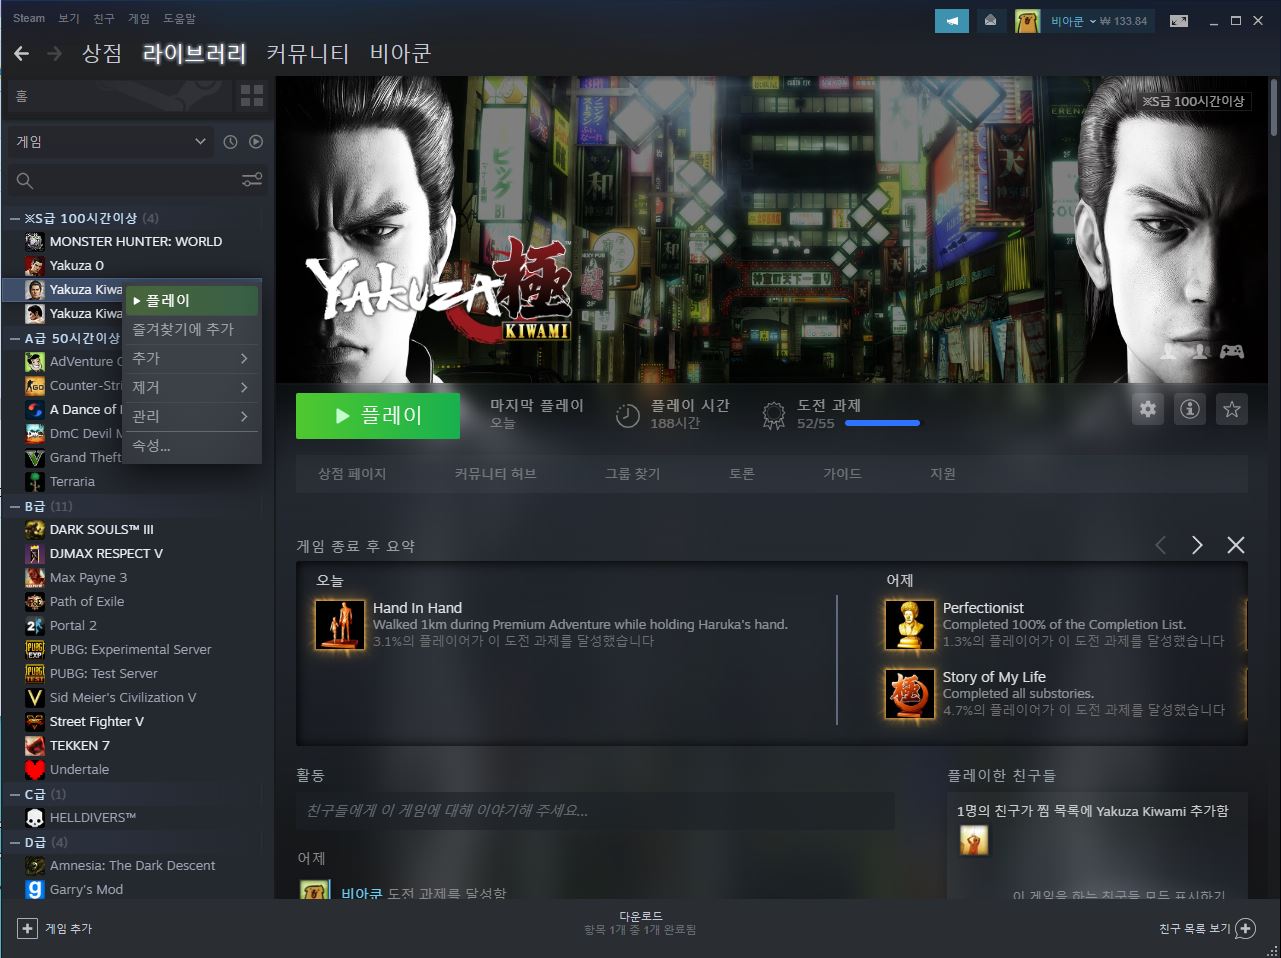
Task: Click the forward navigation arrow
Action: tap(54, 54)
